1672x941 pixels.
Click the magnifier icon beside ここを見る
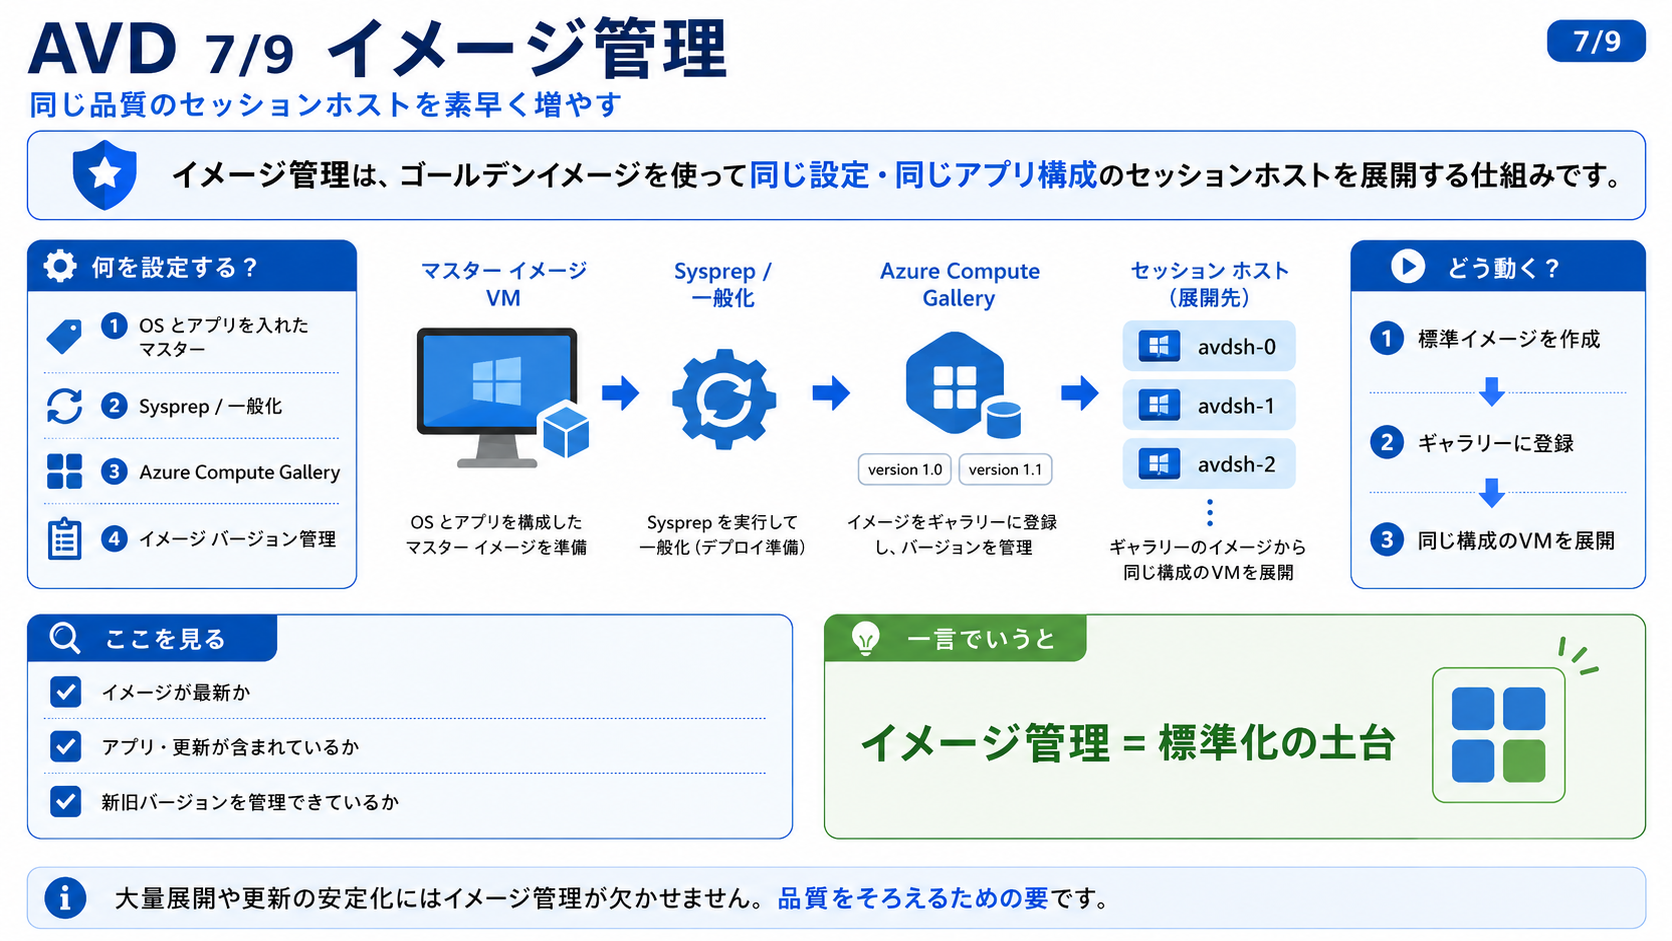pyautogui.click(x=65, y=638)
